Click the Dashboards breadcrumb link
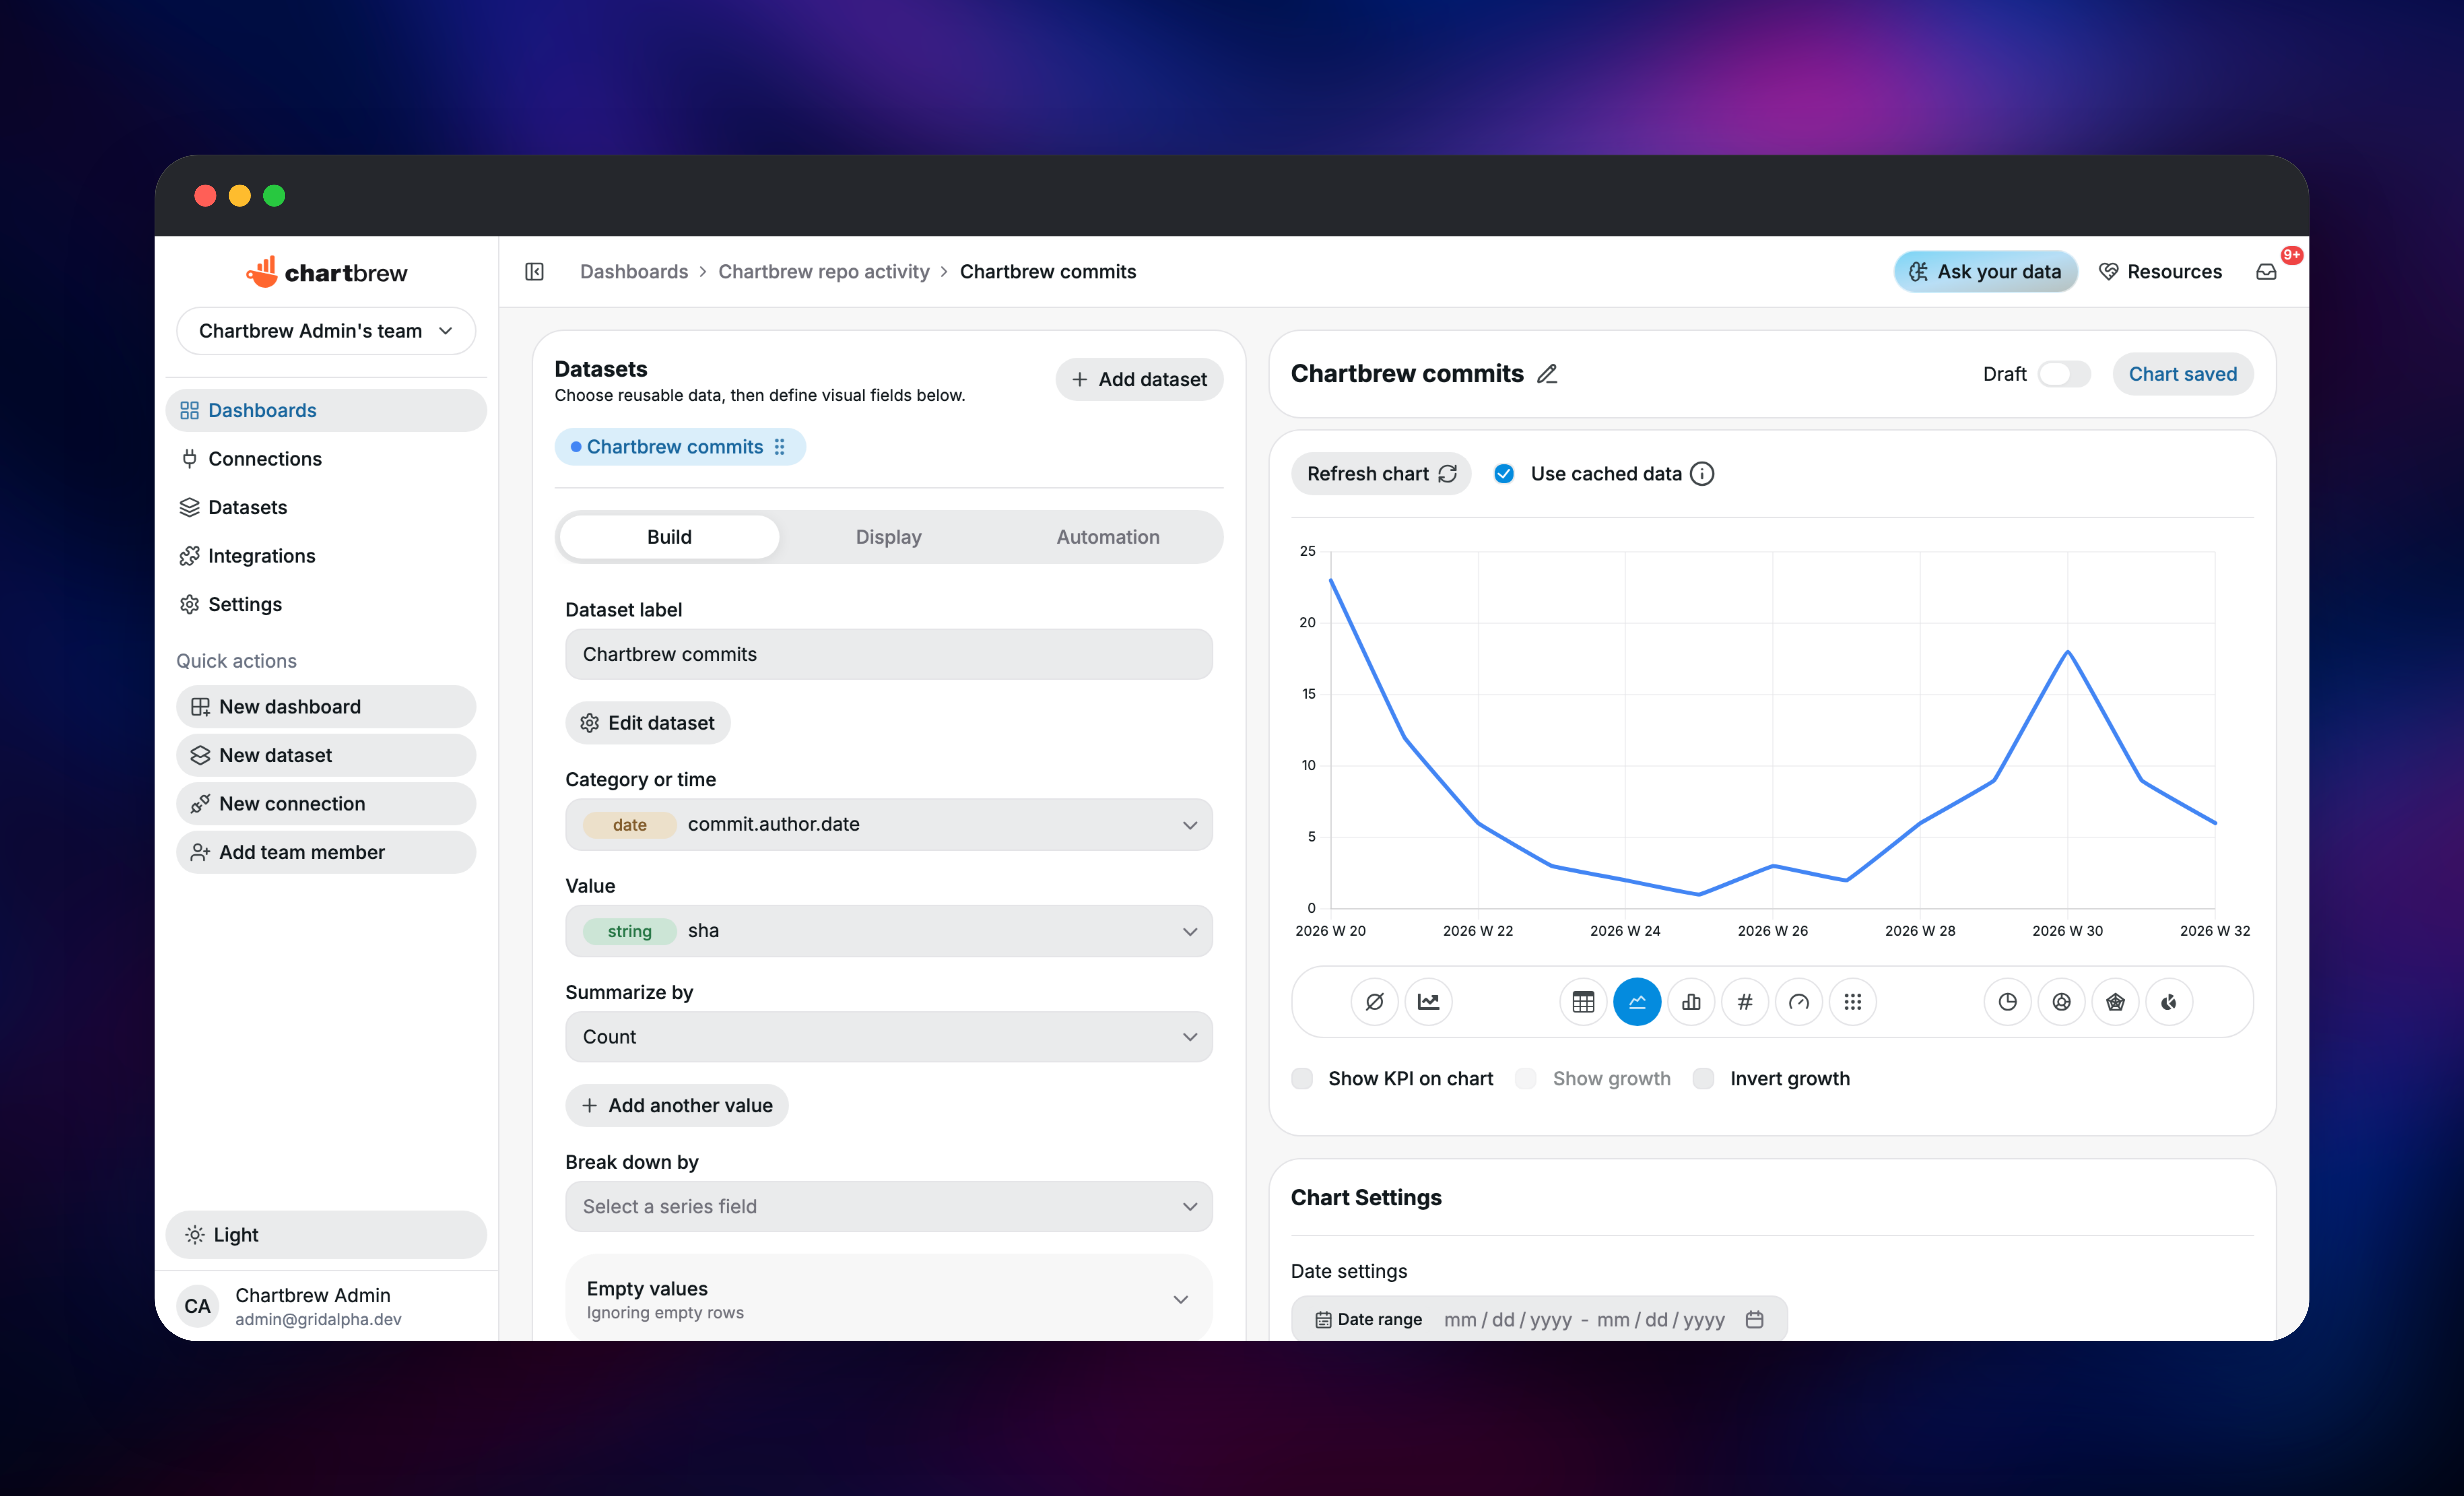Screen dimensions: 2464x1496 coord(634,272)
